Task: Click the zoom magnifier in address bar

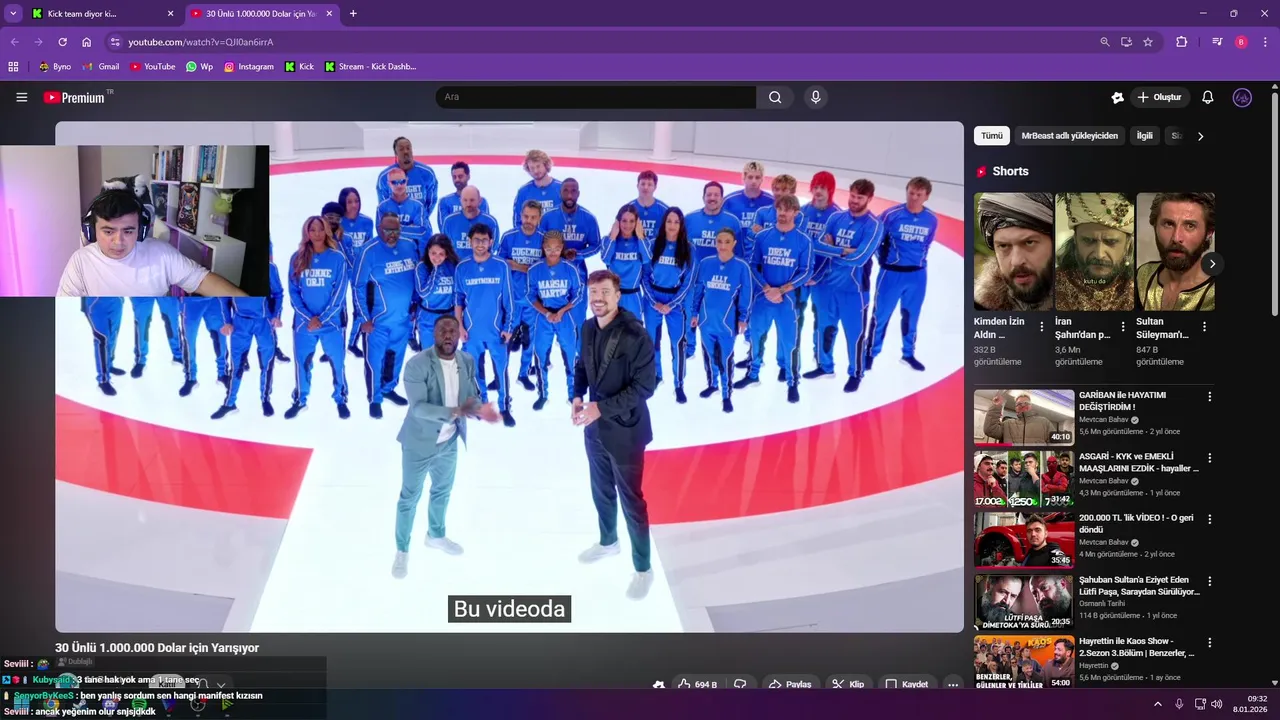Action: click(1104, 42)
